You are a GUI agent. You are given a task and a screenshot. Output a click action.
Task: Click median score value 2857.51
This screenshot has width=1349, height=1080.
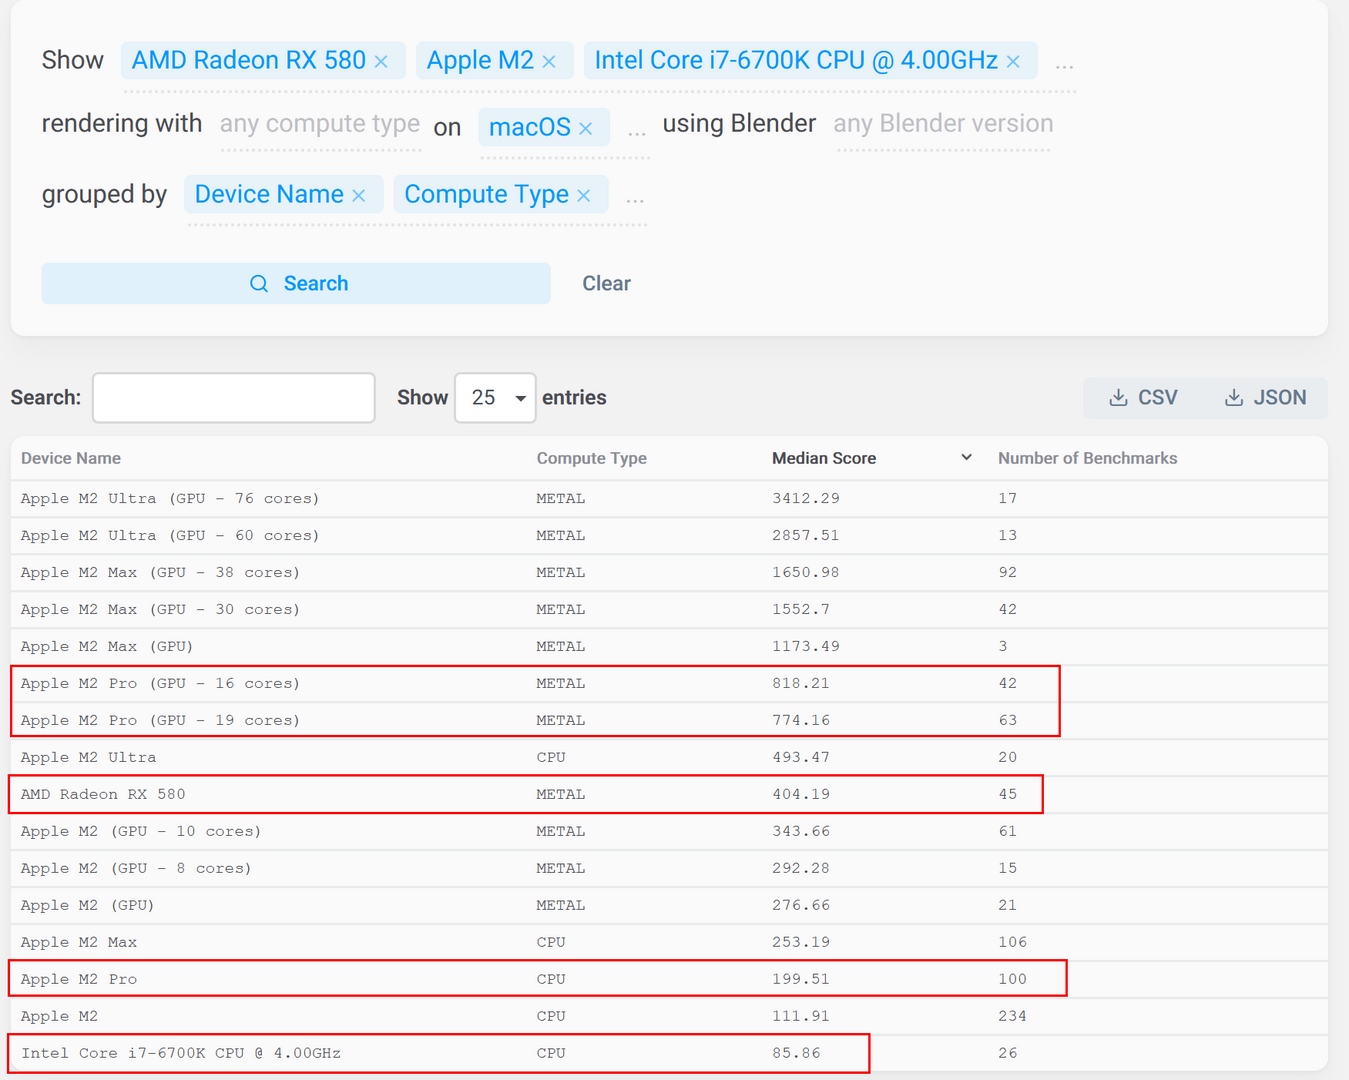(806, 535)
